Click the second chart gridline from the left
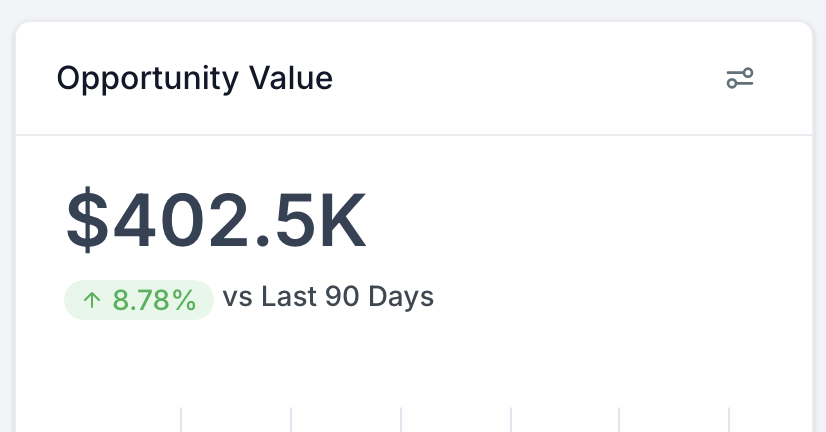Viewport: 826px width, 432px height. pyautogui.click(x=291, y=420)
